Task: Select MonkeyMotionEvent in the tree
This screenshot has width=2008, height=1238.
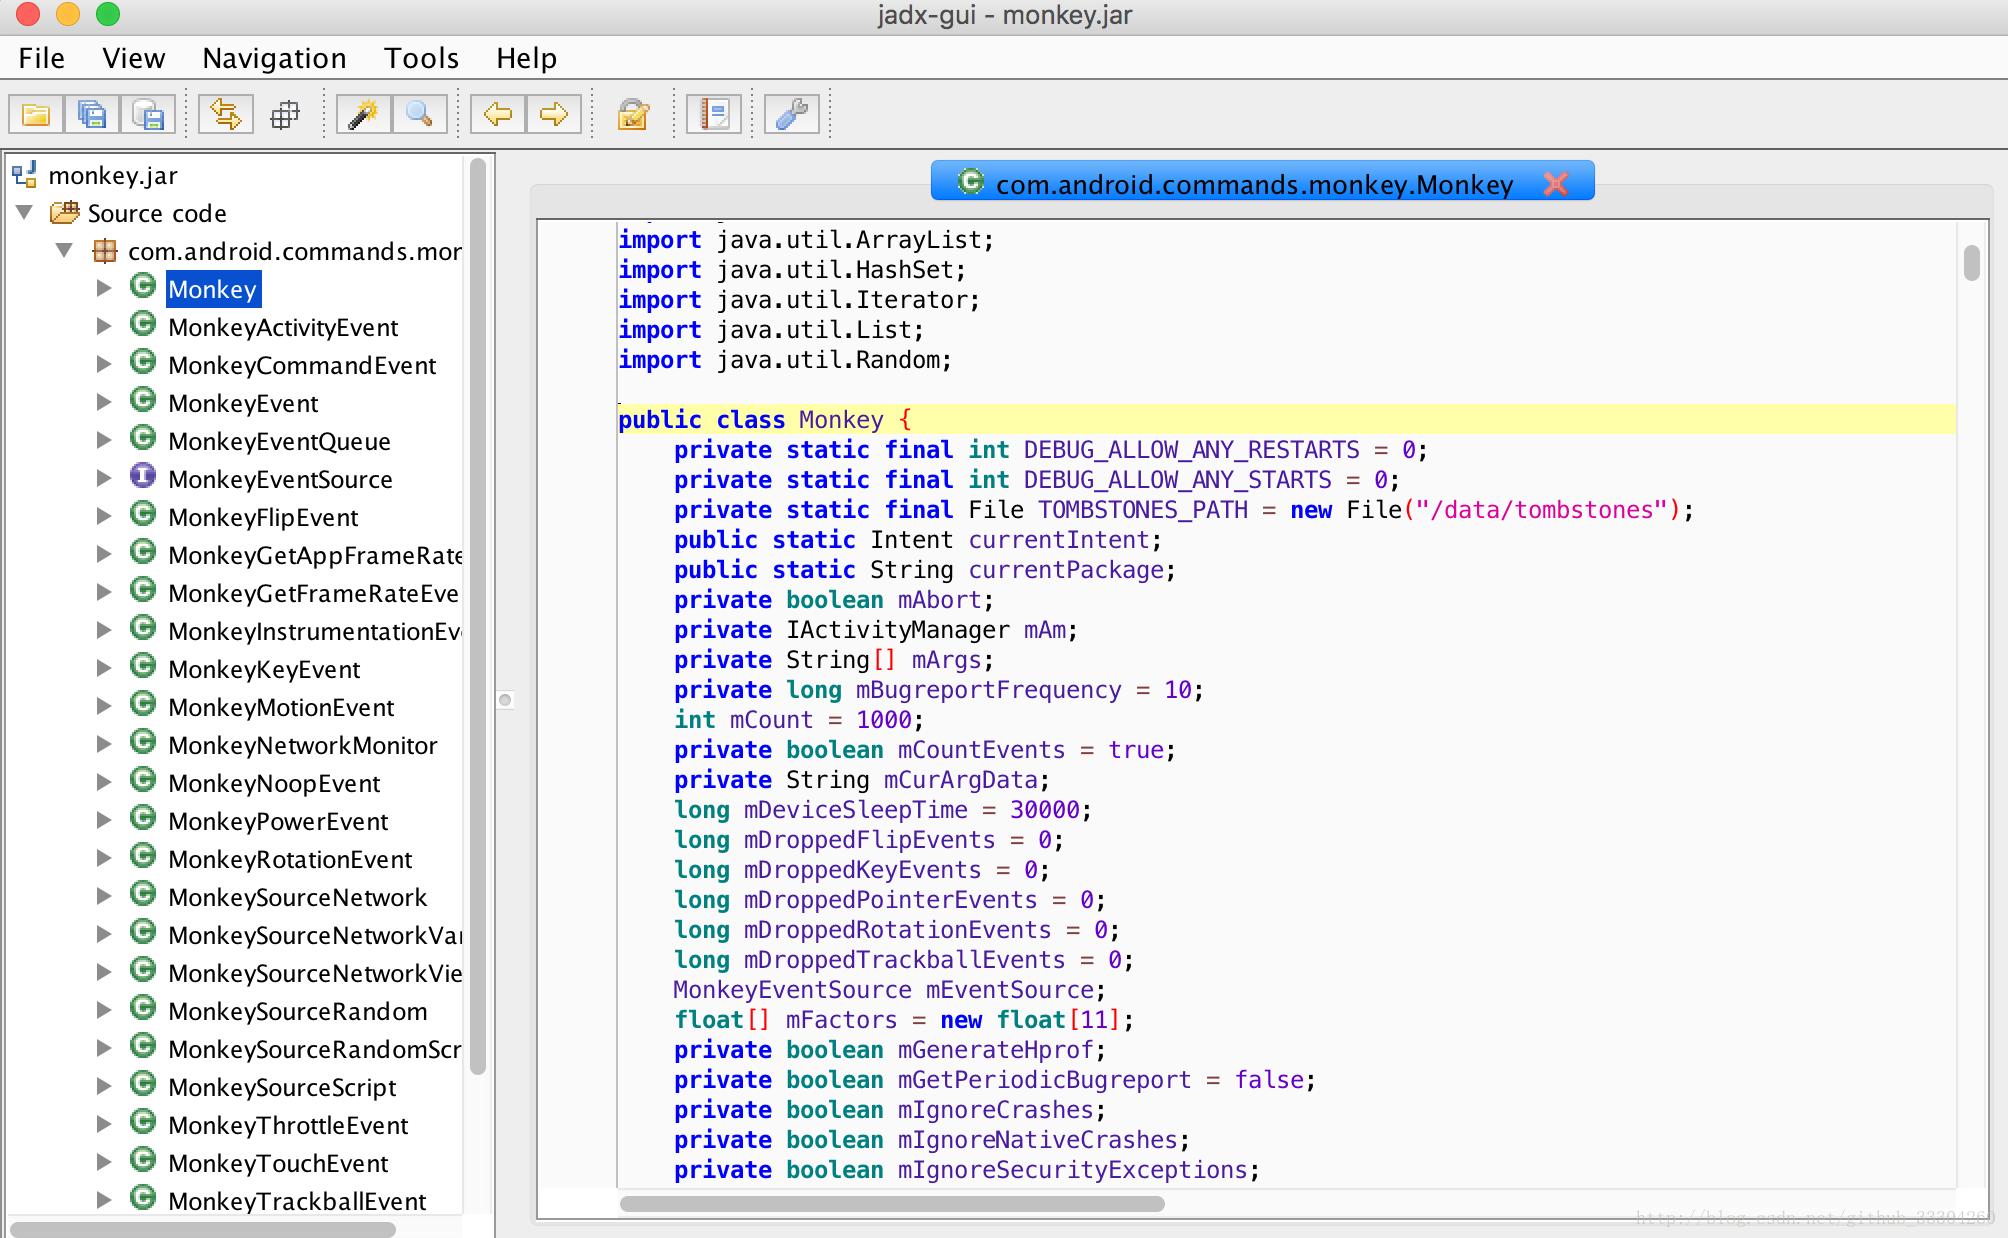Action: pos(281,707)
